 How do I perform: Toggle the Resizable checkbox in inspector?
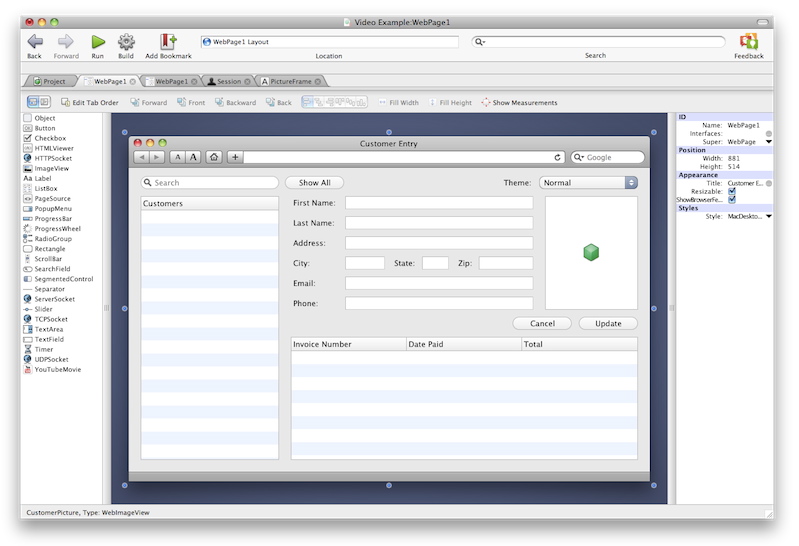coord(732,191)
